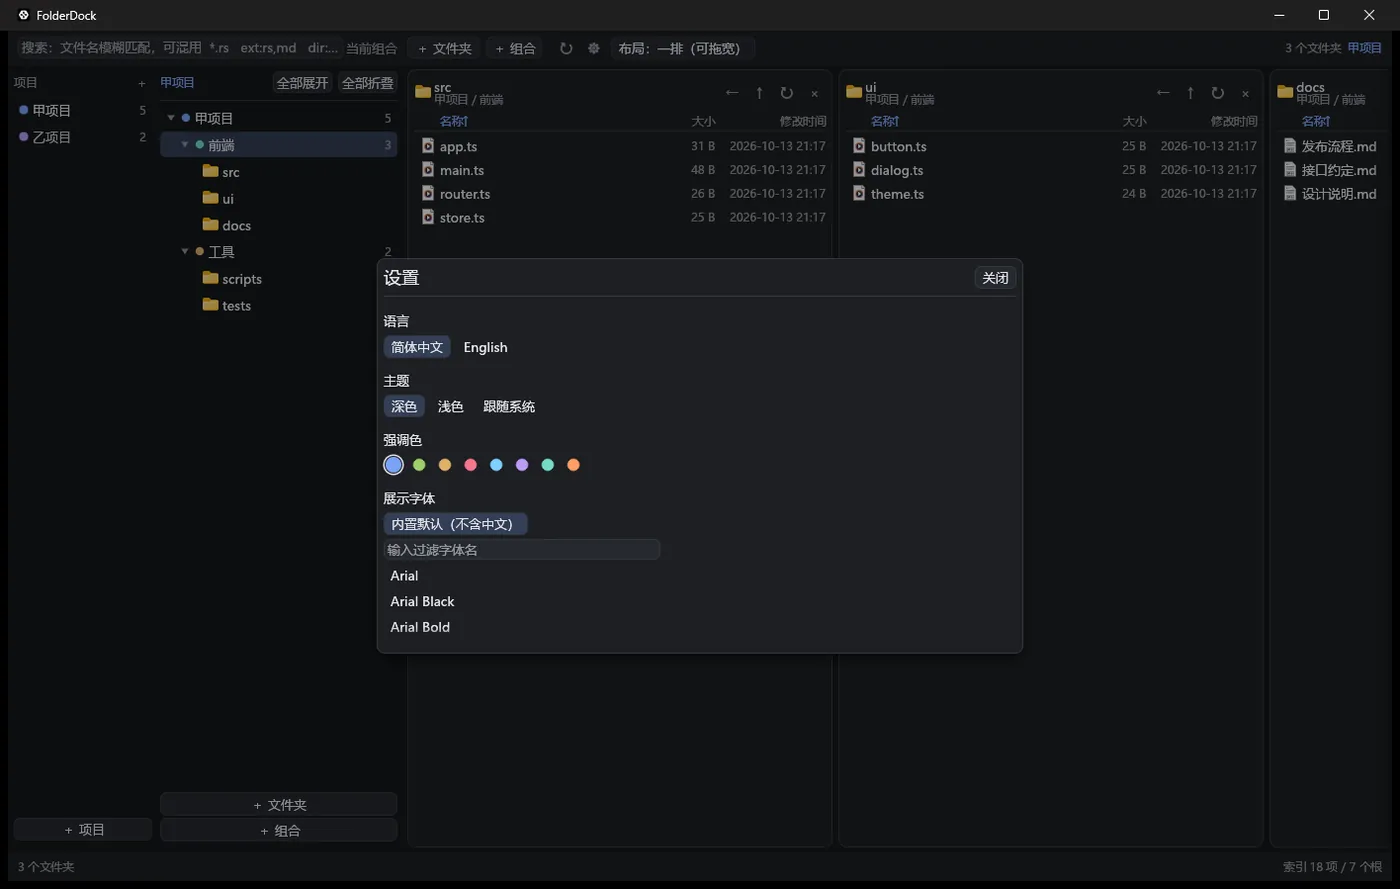Switch language to English
Viewport: 1400px width, 889px height.
(485, 347)
